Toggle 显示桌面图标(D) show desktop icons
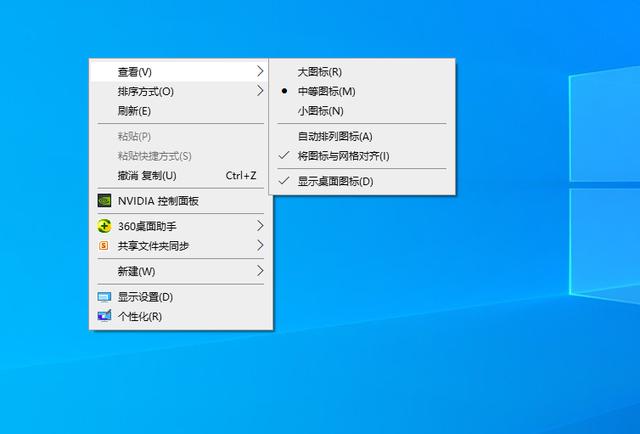Screen dimensions: 640x434 [x=362, y=181]
